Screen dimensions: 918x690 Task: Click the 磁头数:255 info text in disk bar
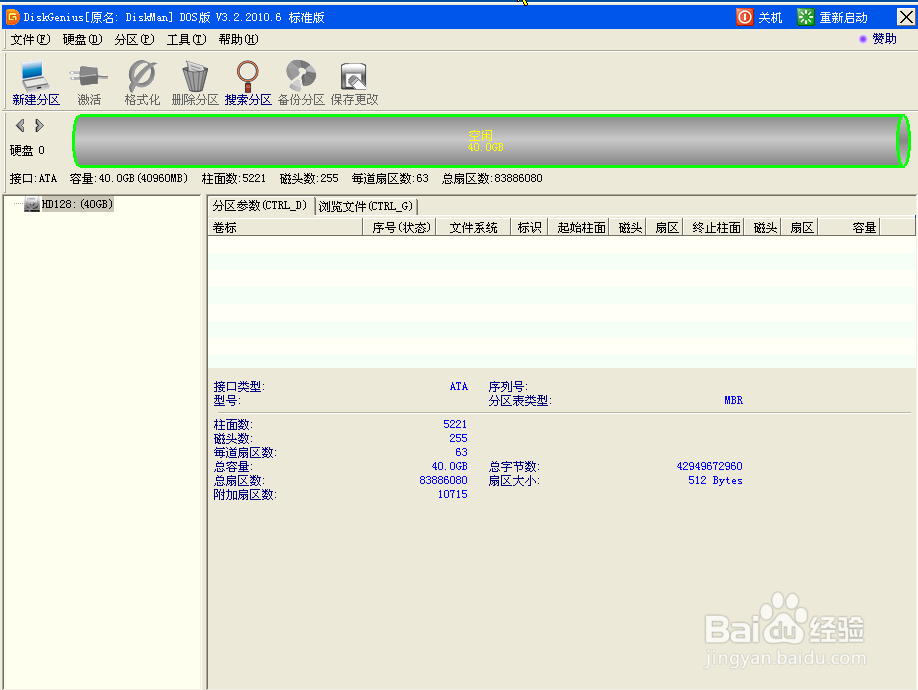coord(309,178)
